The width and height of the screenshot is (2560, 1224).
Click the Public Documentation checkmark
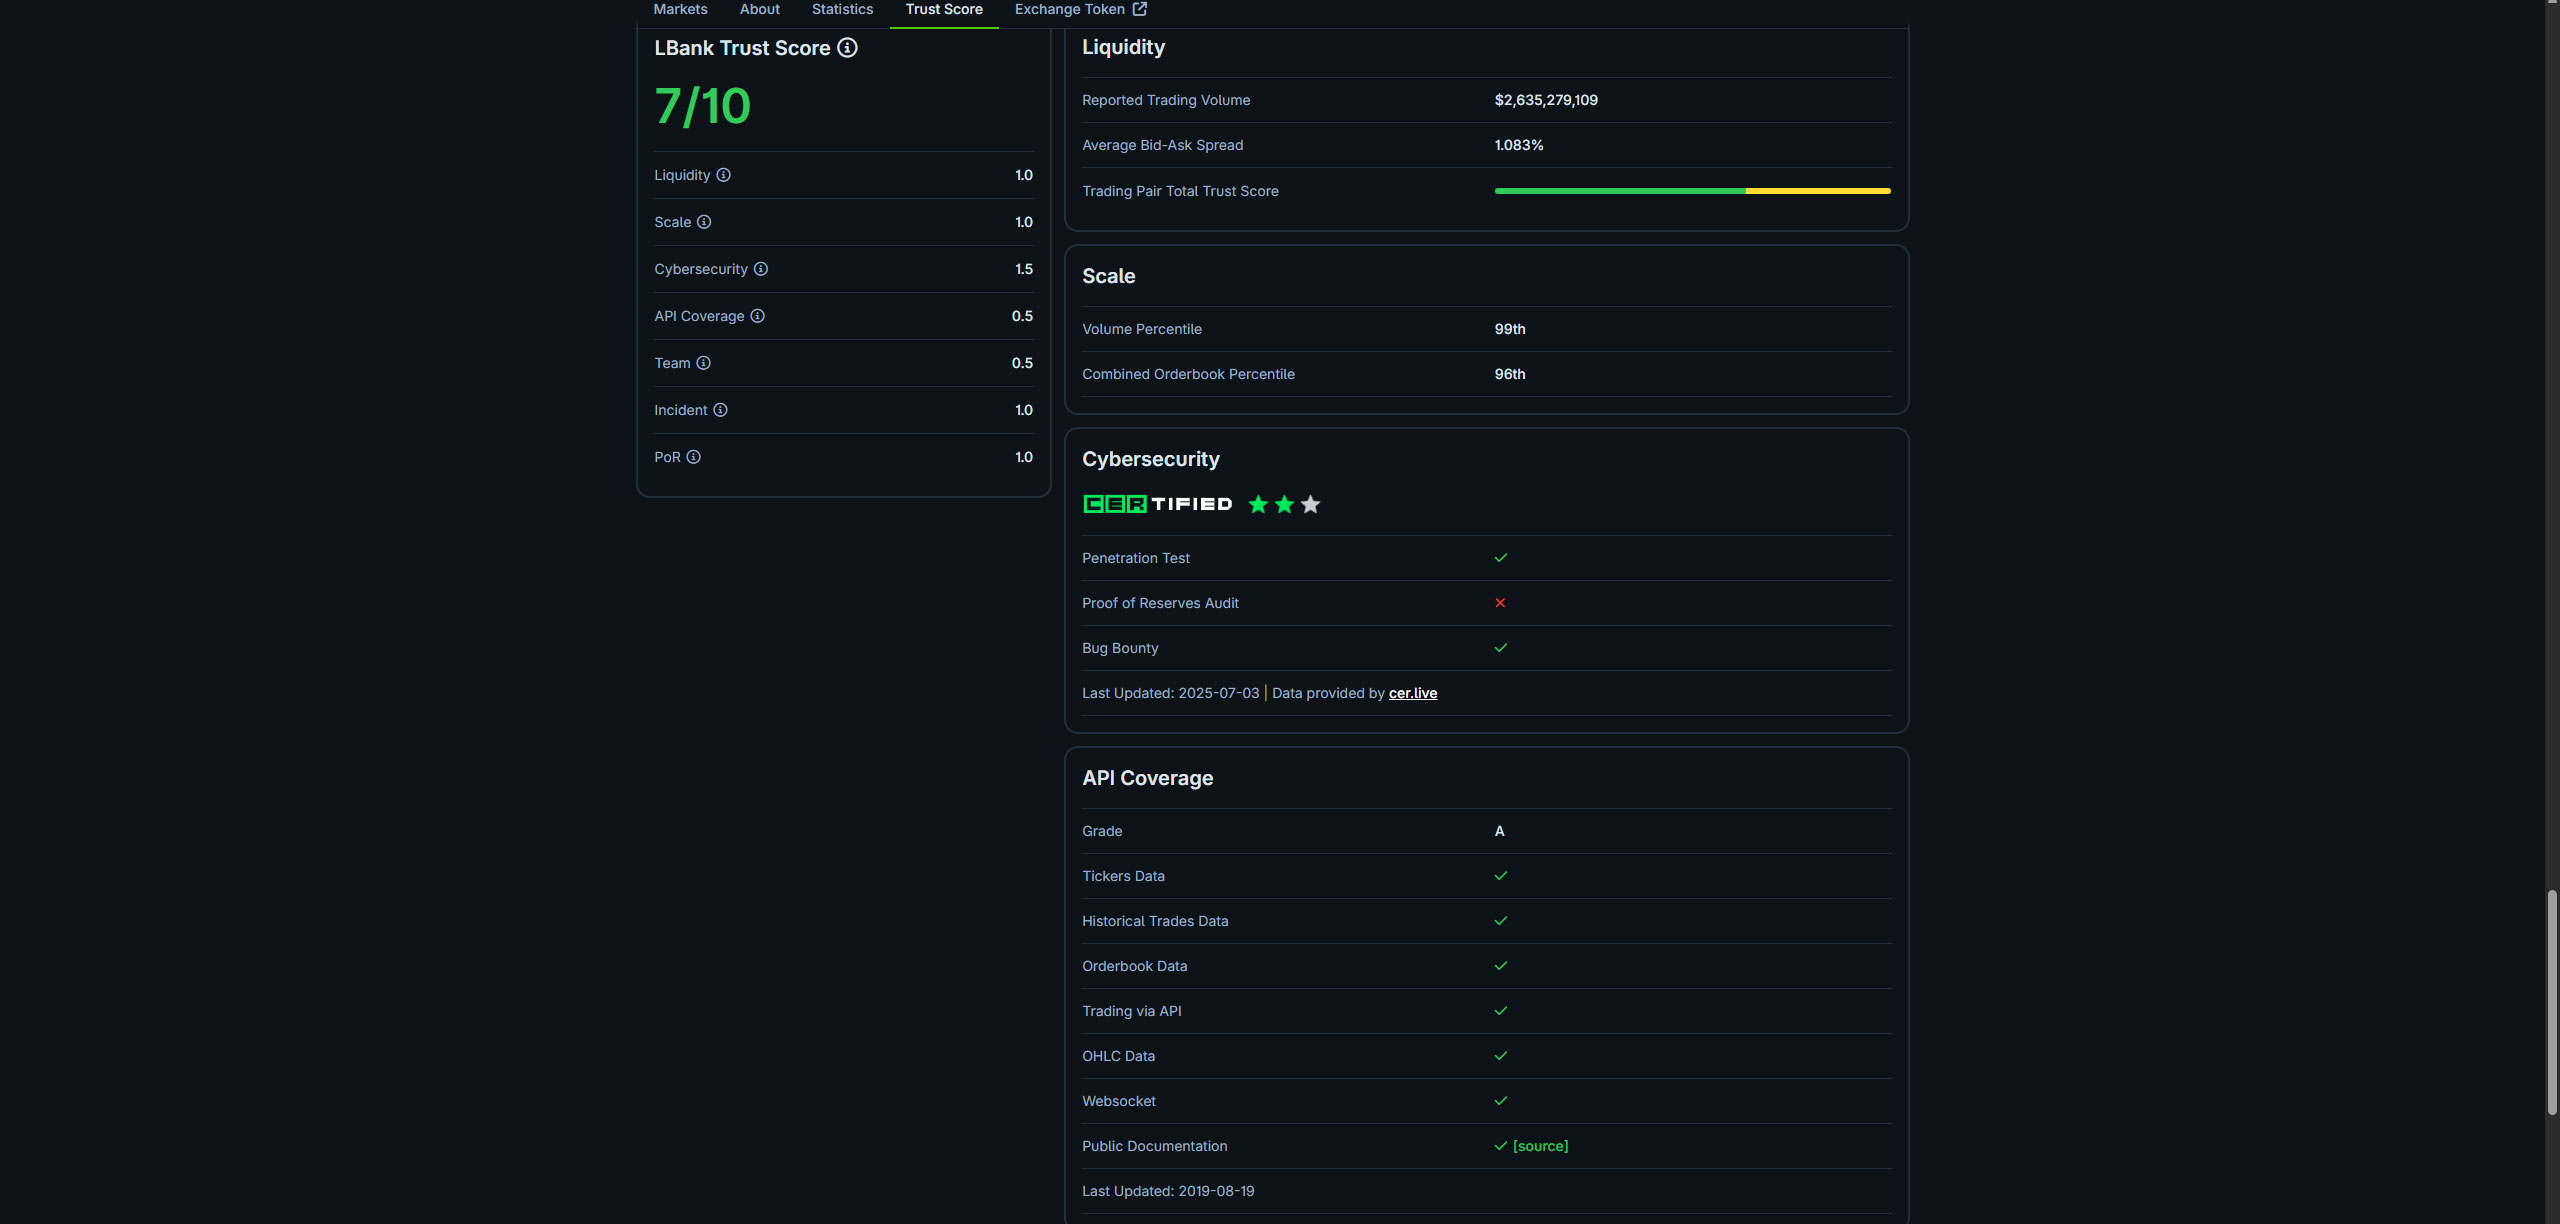click(x=1500, y=1146)
